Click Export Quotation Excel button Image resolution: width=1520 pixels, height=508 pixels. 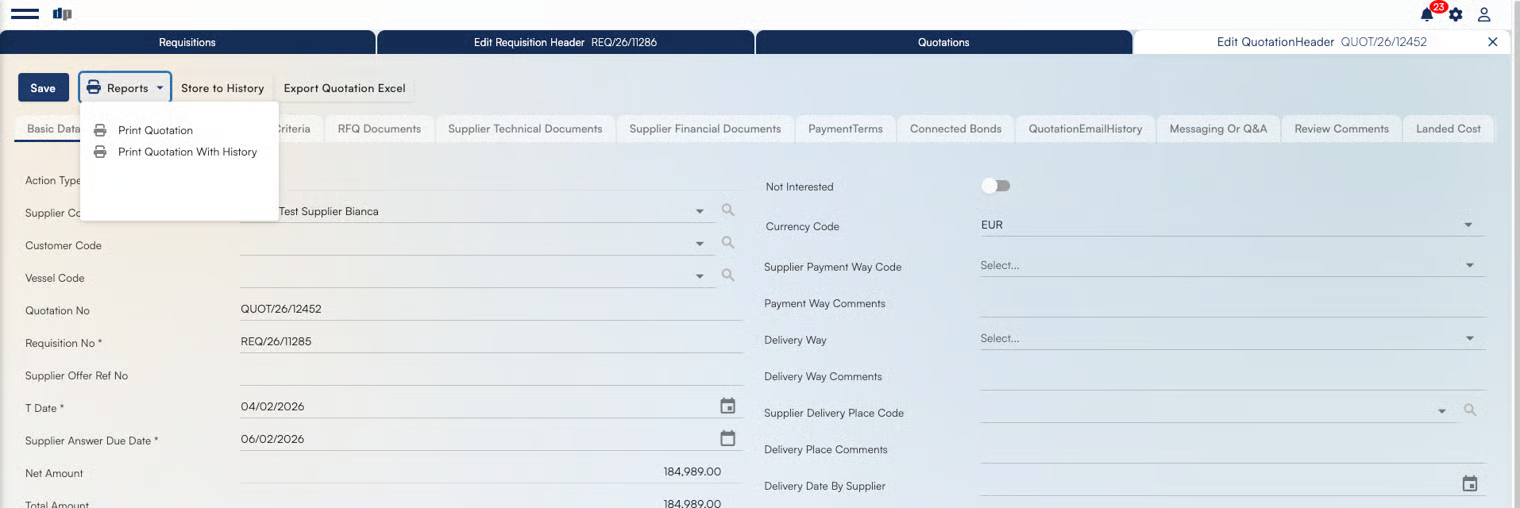(x=344, y=88)
